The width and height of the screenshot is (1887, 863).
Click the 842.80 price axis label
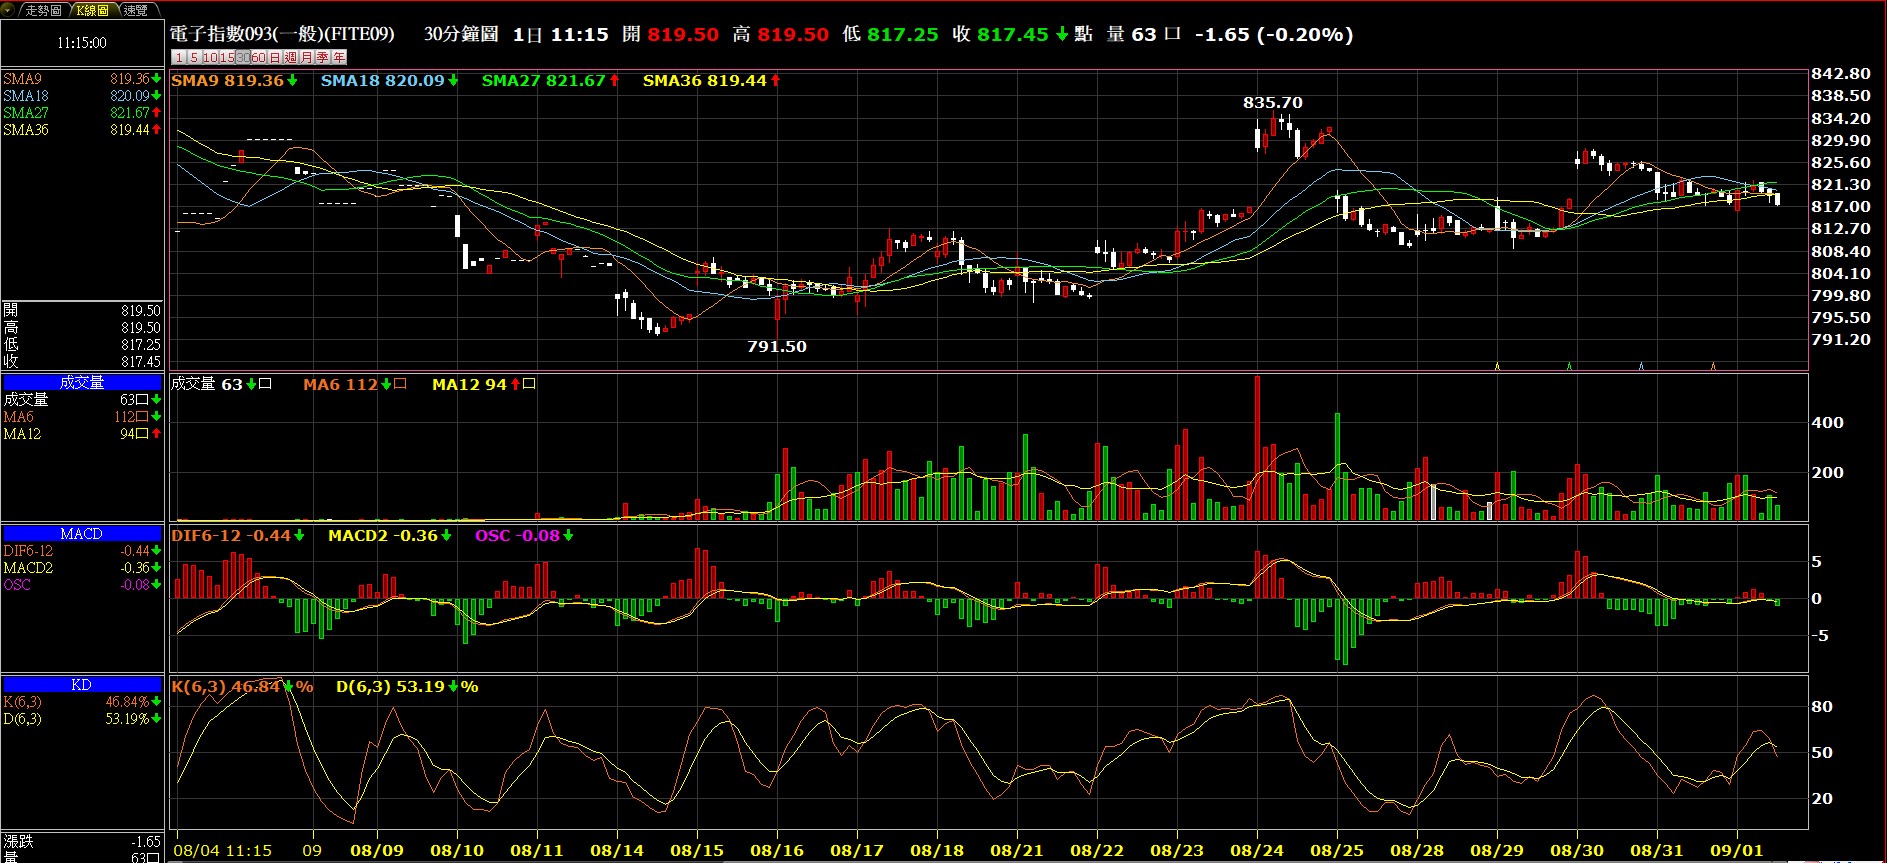[1841, 74]
